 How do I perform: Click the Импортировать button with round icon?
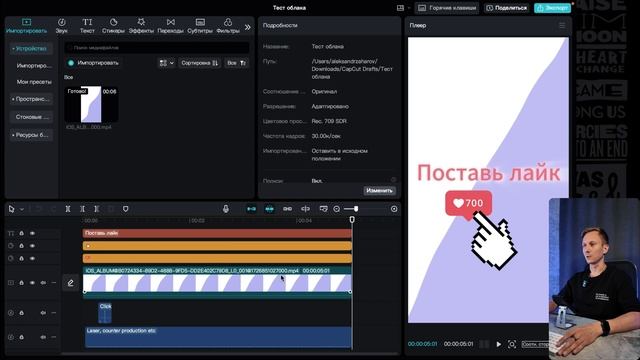click(93, 63)
